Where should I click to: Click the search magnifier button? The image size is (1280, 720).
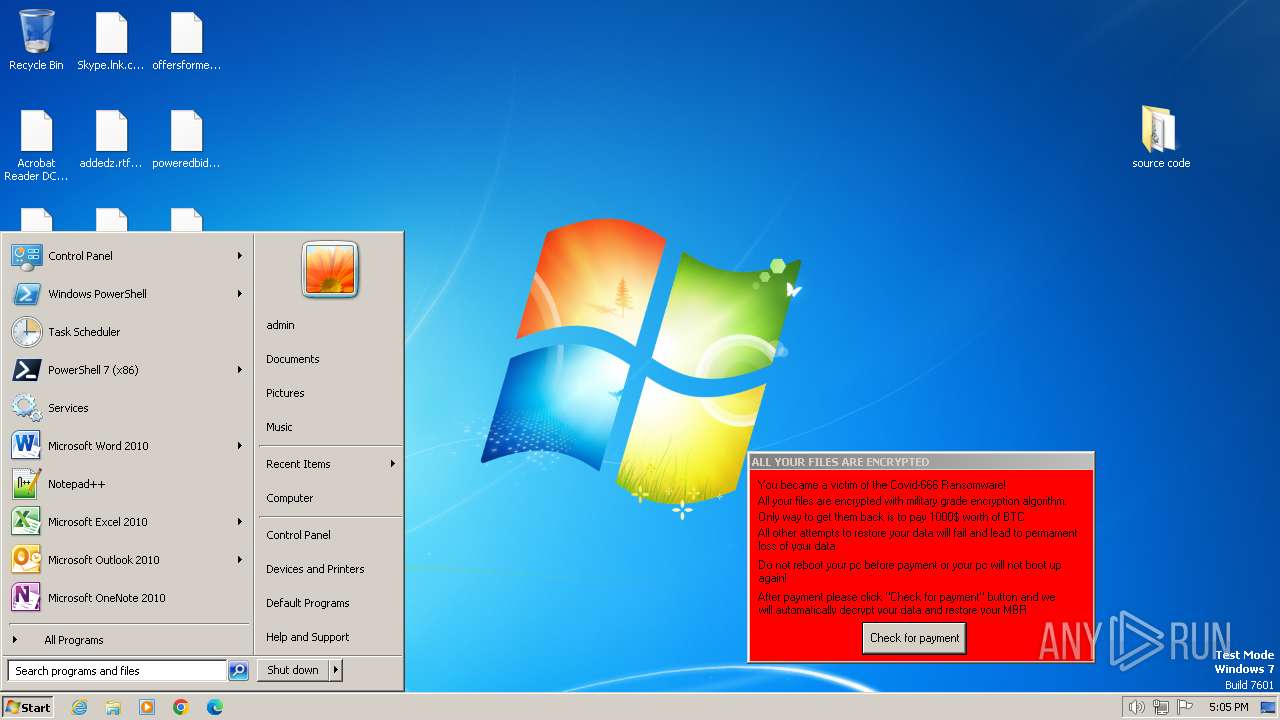(x=238, y=671)
